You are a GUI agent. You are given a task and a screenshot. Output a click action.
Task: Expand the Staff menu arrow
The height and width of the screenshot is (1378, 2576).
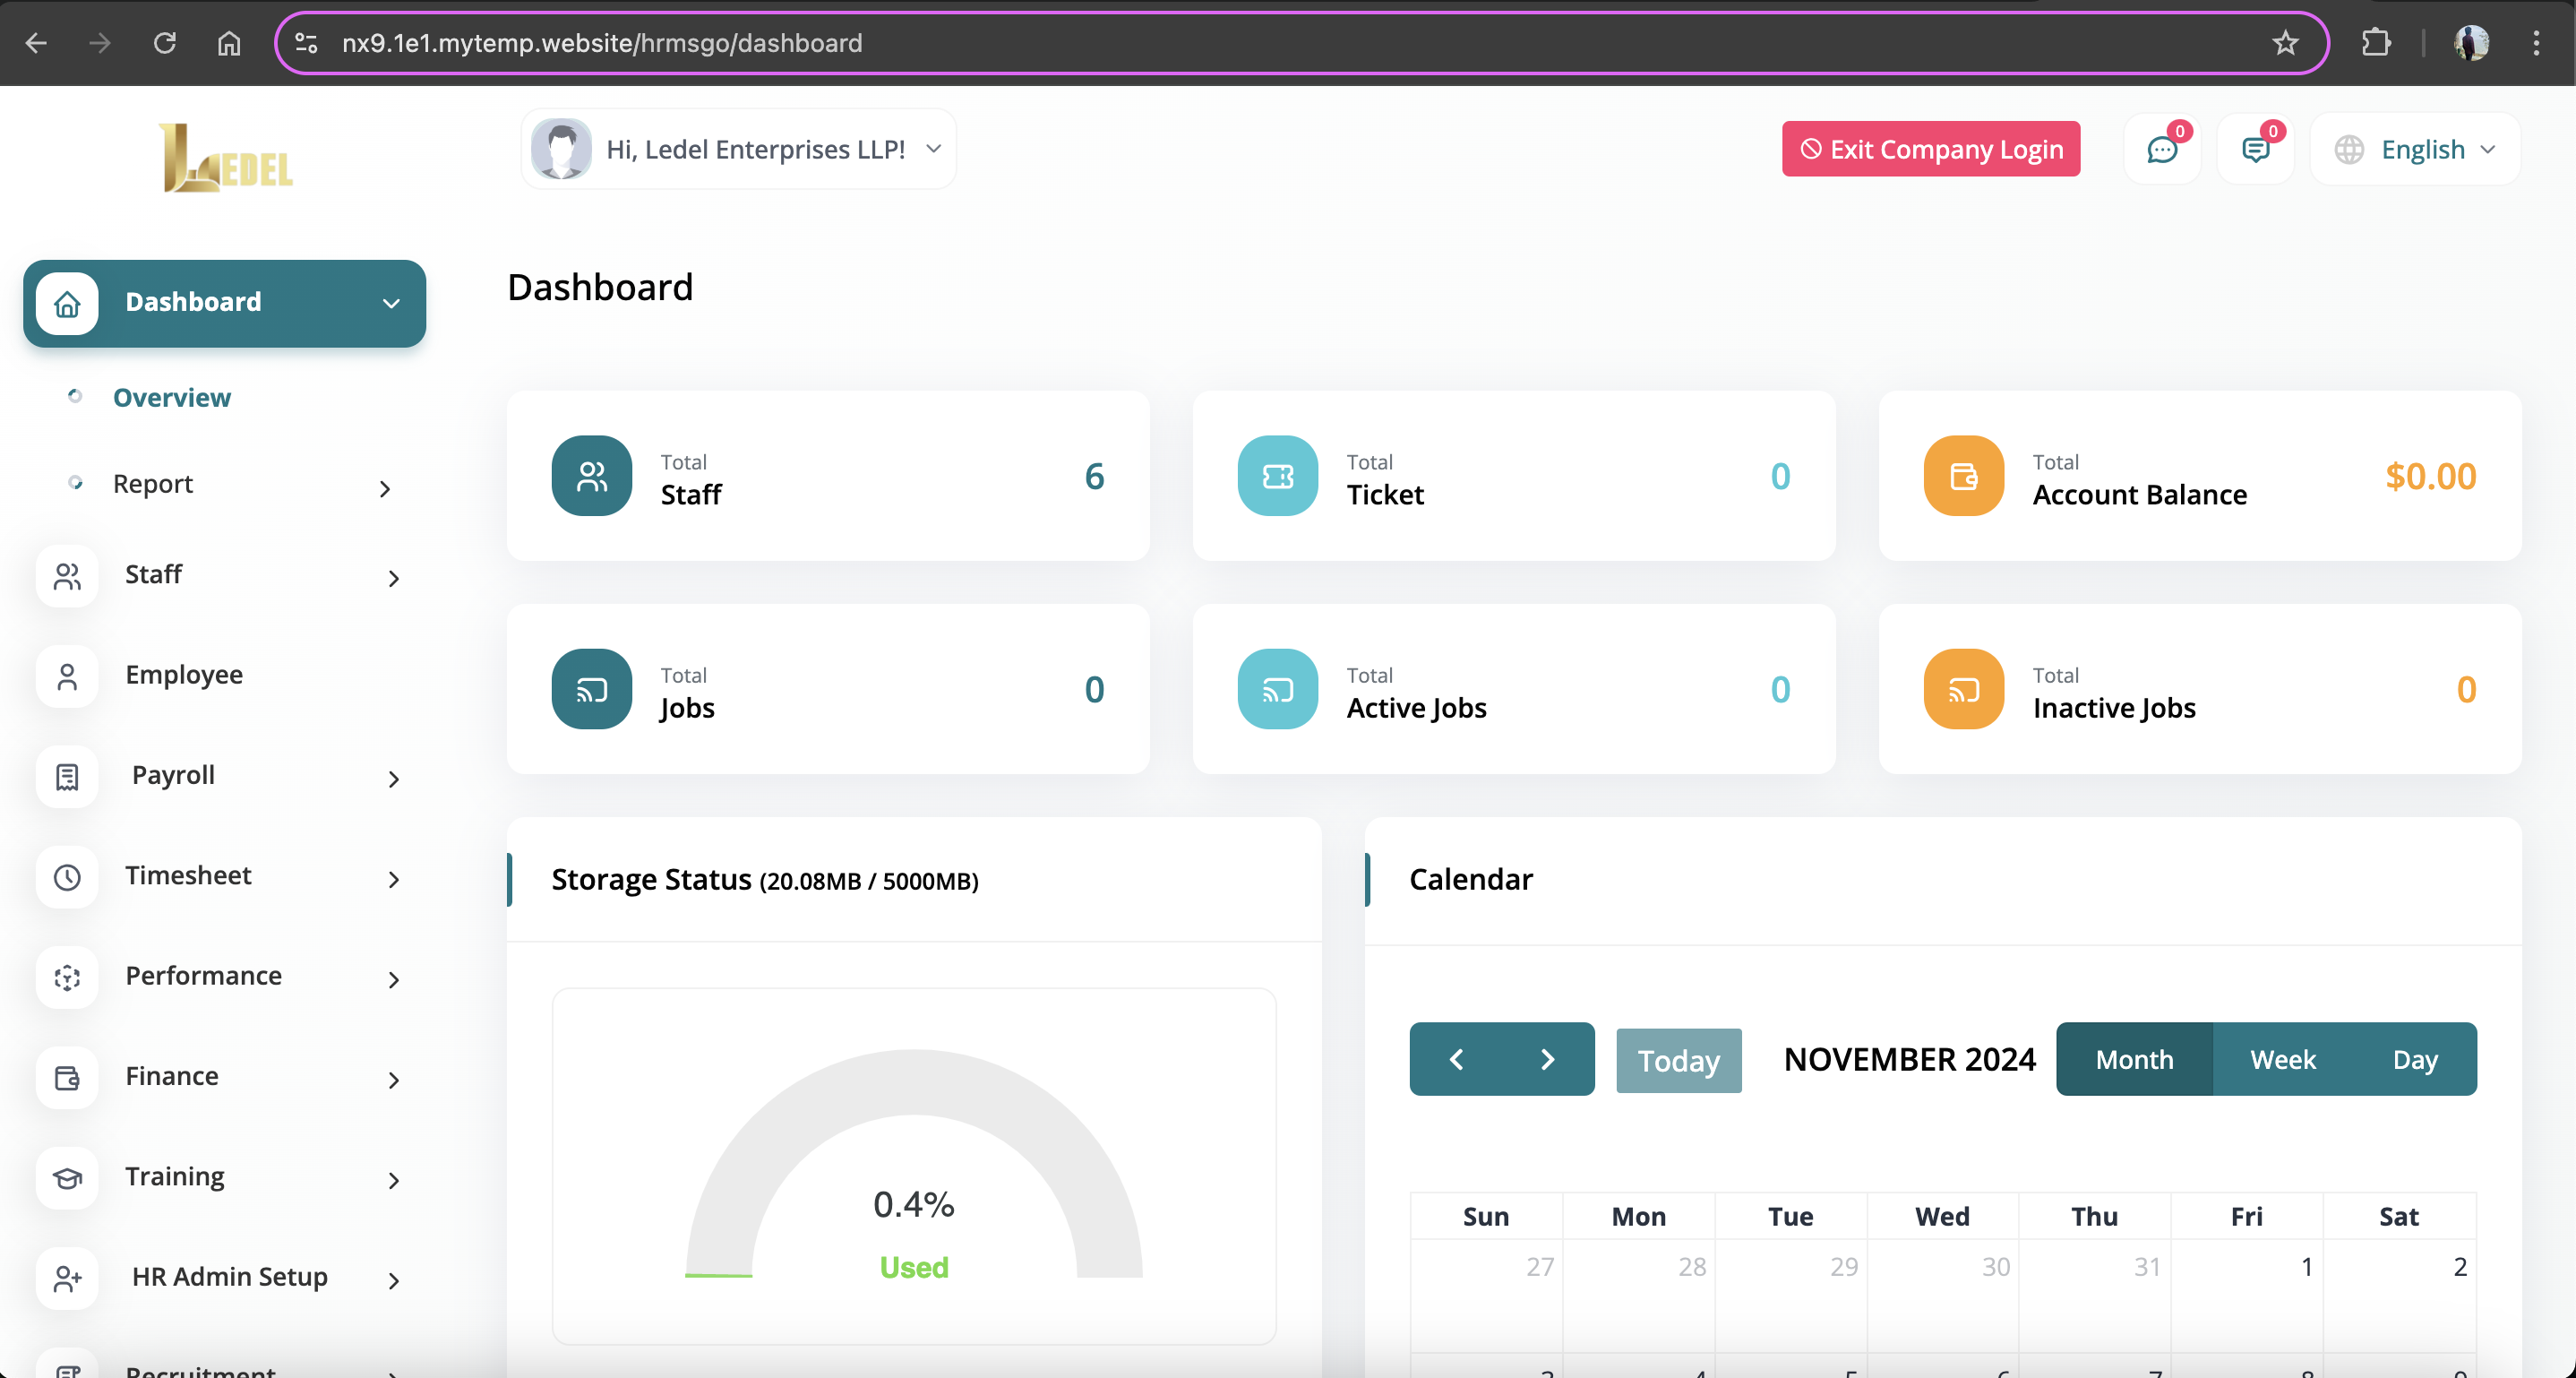(x=394, y=578)
